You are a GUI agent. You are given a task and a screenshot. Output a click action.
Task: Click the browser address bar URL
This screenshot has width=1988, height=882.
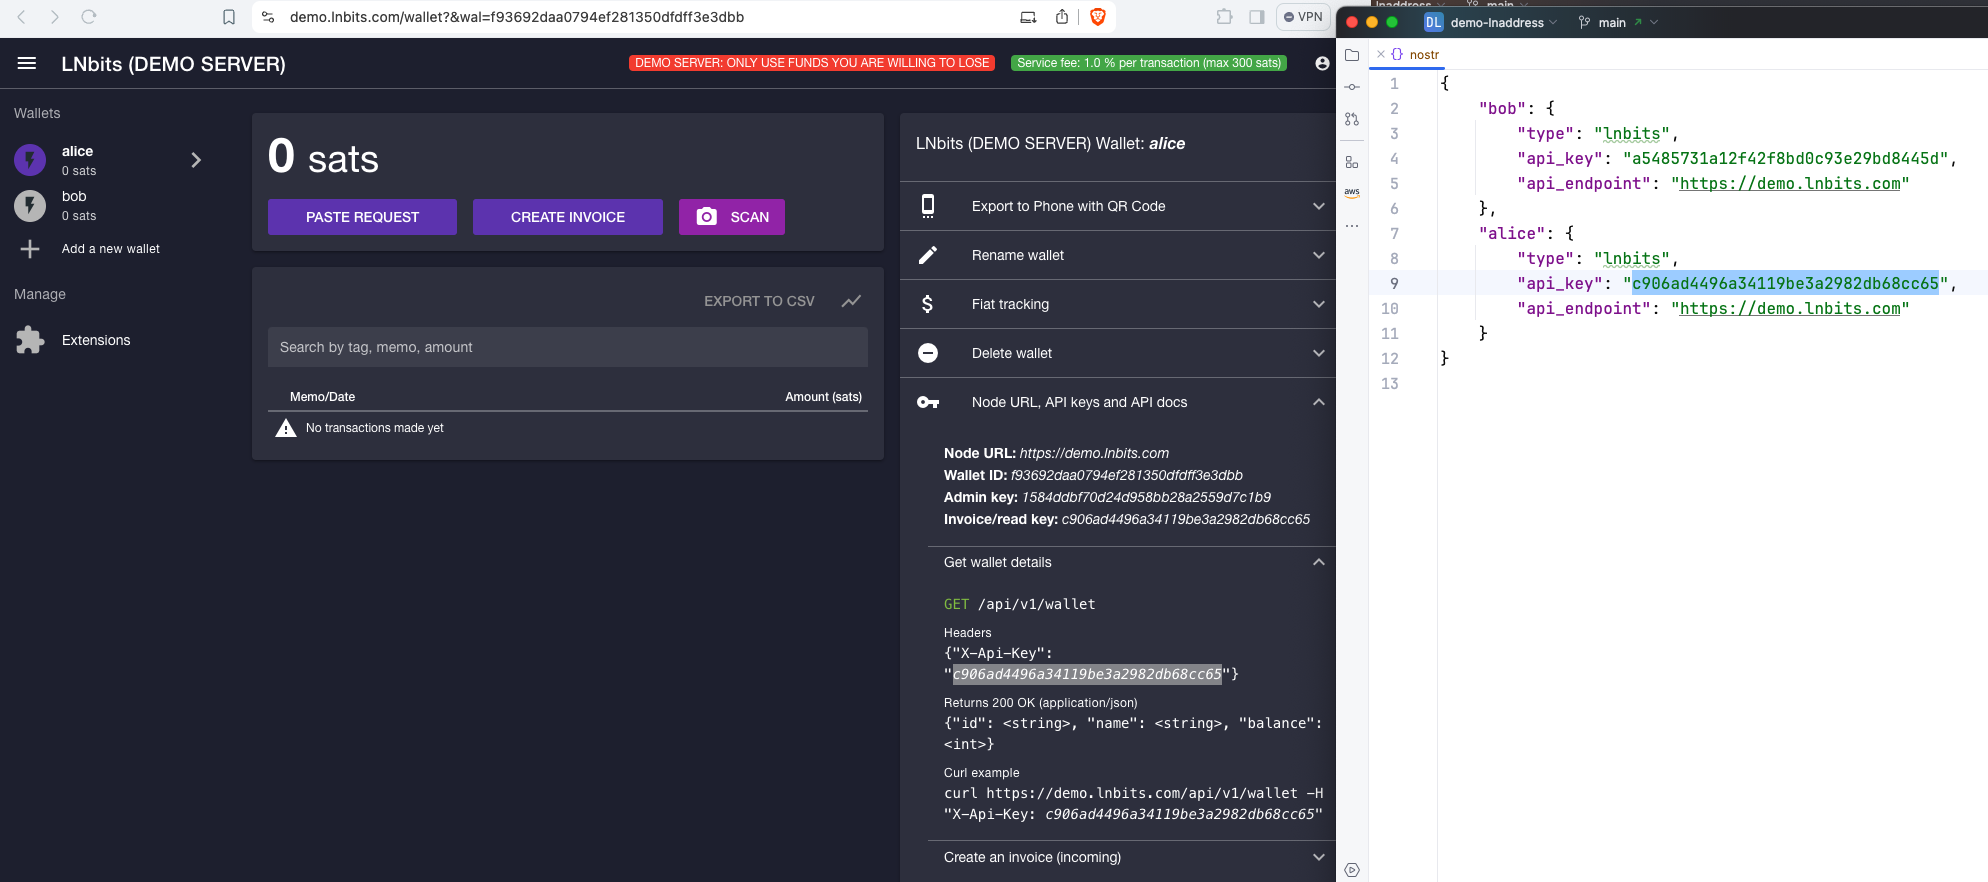pyautogui.click(x=517, y=17)
